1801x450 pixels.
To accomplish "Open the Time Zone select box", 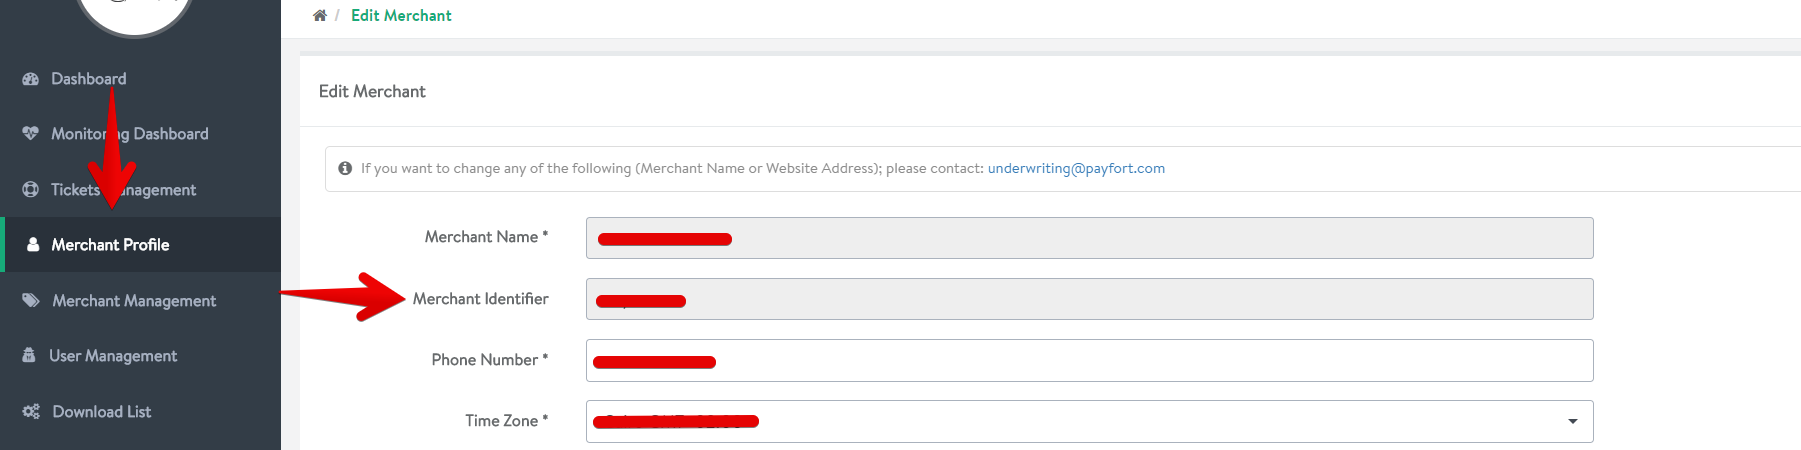I will (x=1089, y=421).
